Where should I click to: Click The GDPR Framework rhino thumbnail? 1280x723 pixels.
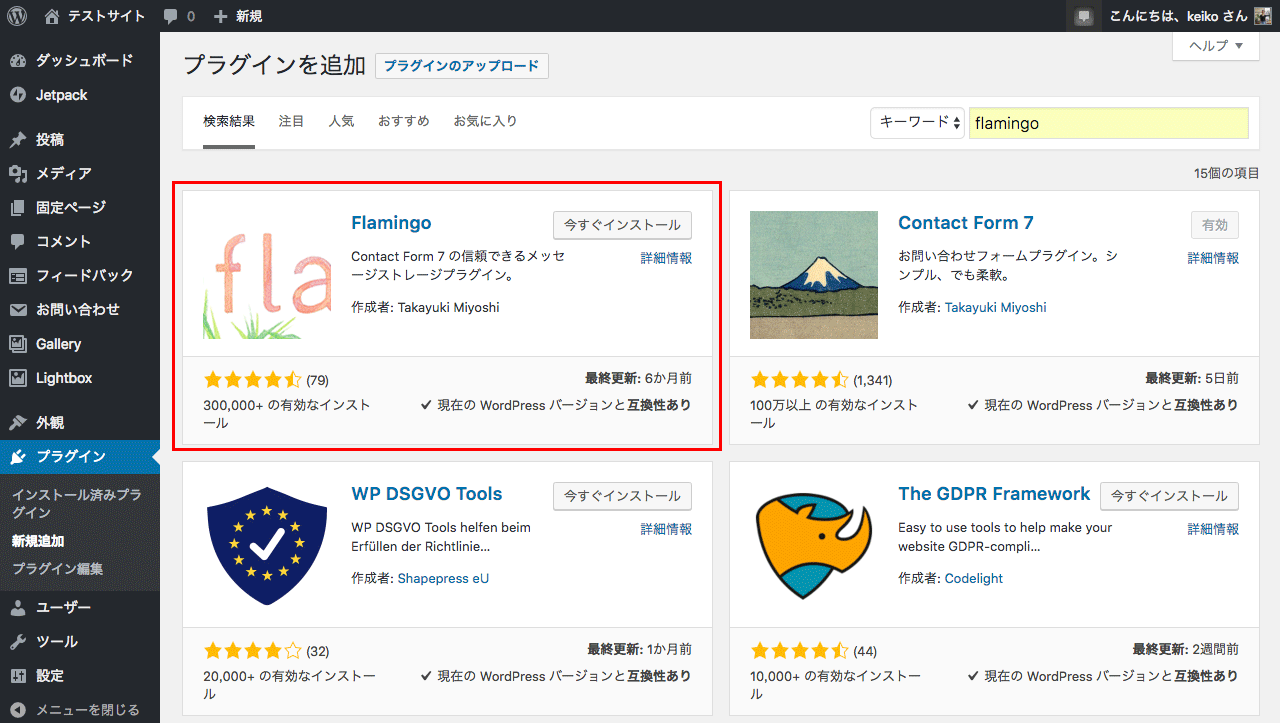(814, 546)
